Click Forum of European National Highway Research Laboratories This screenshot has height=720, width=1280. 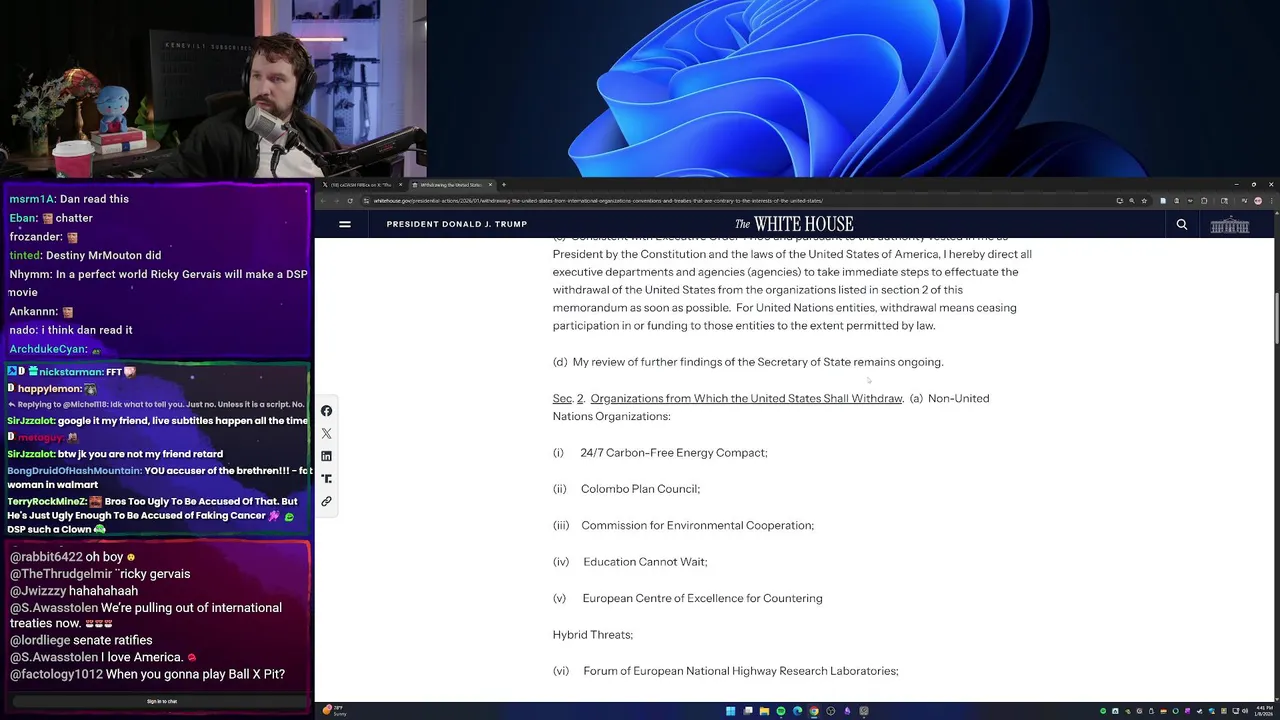(x=741, y=671)
